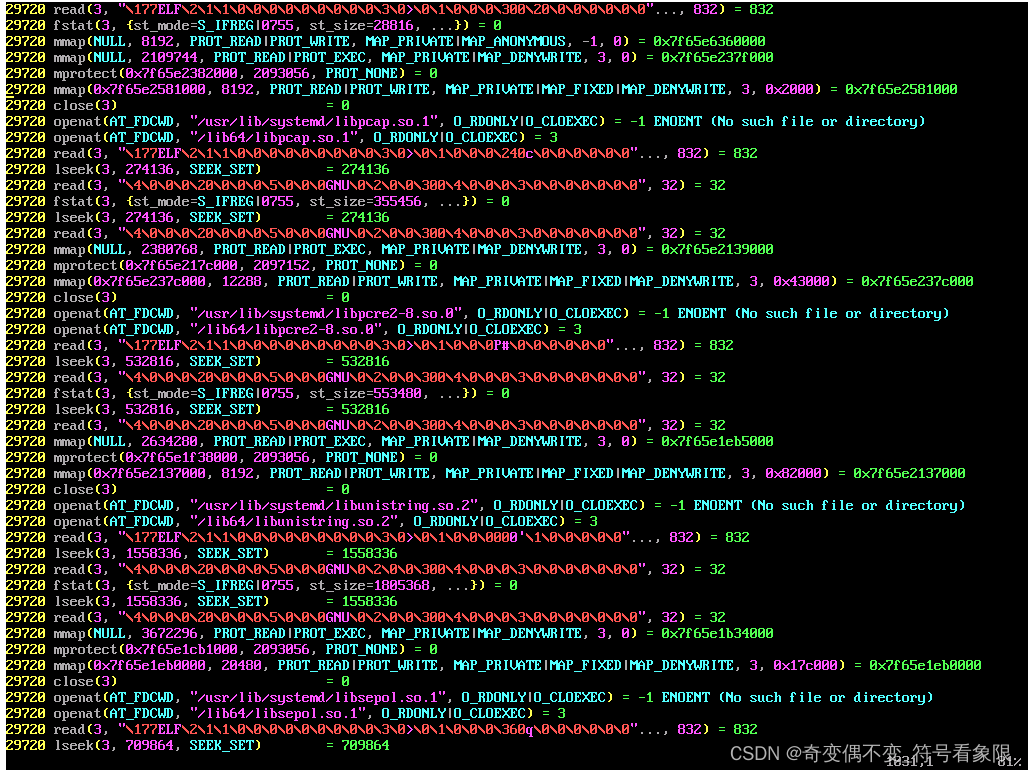Select the mmap line mapping 2380768 bytes

pos(389,250)
